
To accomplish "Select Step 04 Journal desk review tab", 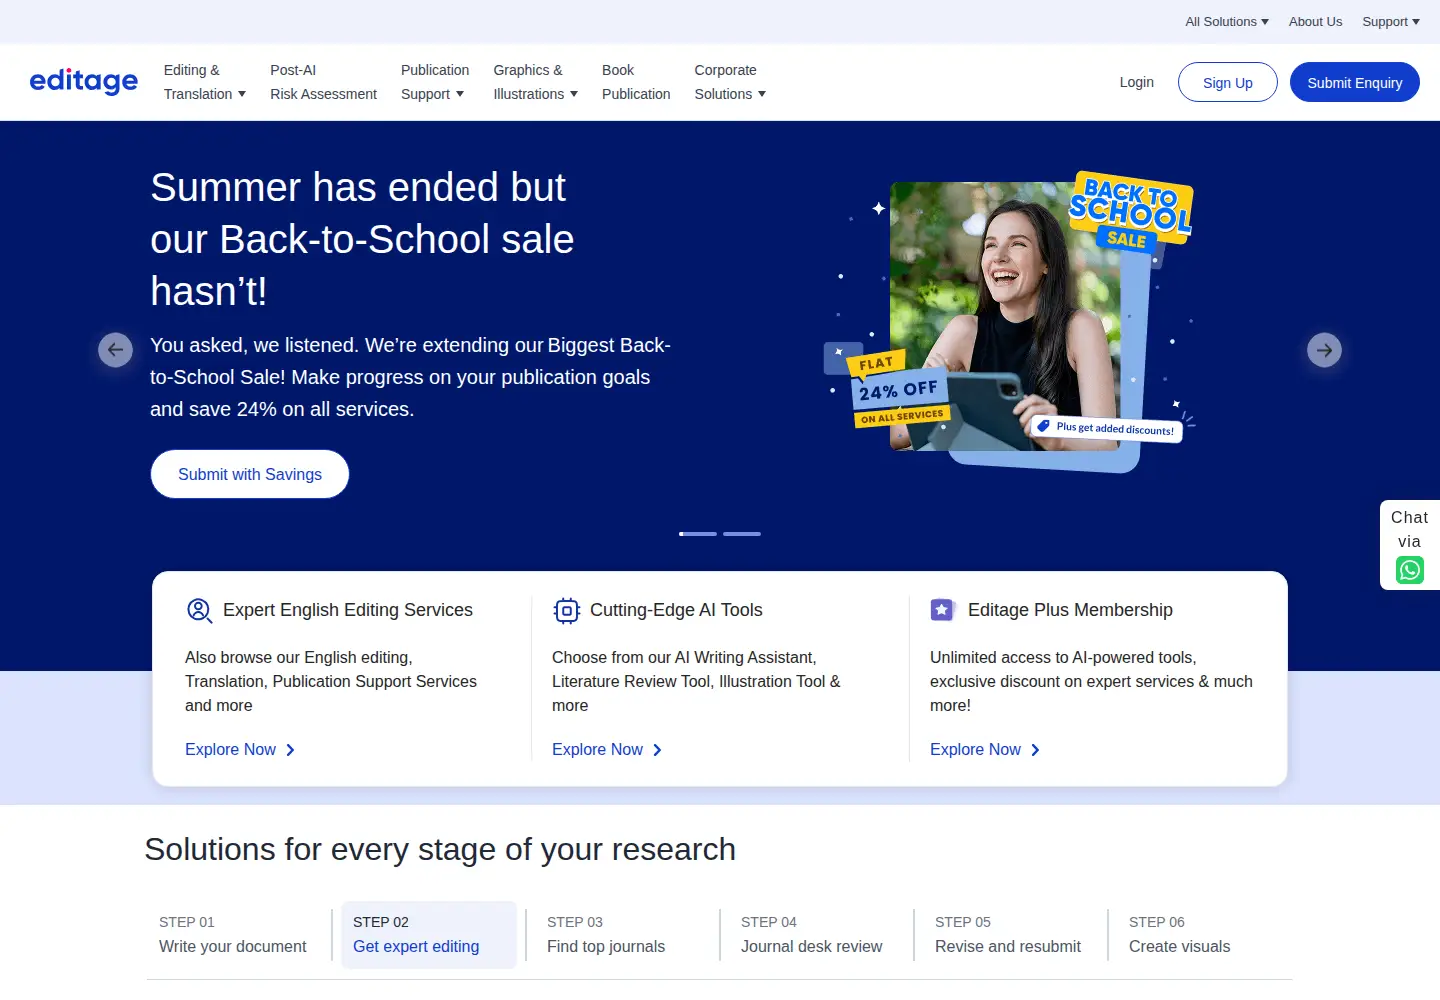I will click(x=816, y=935).
